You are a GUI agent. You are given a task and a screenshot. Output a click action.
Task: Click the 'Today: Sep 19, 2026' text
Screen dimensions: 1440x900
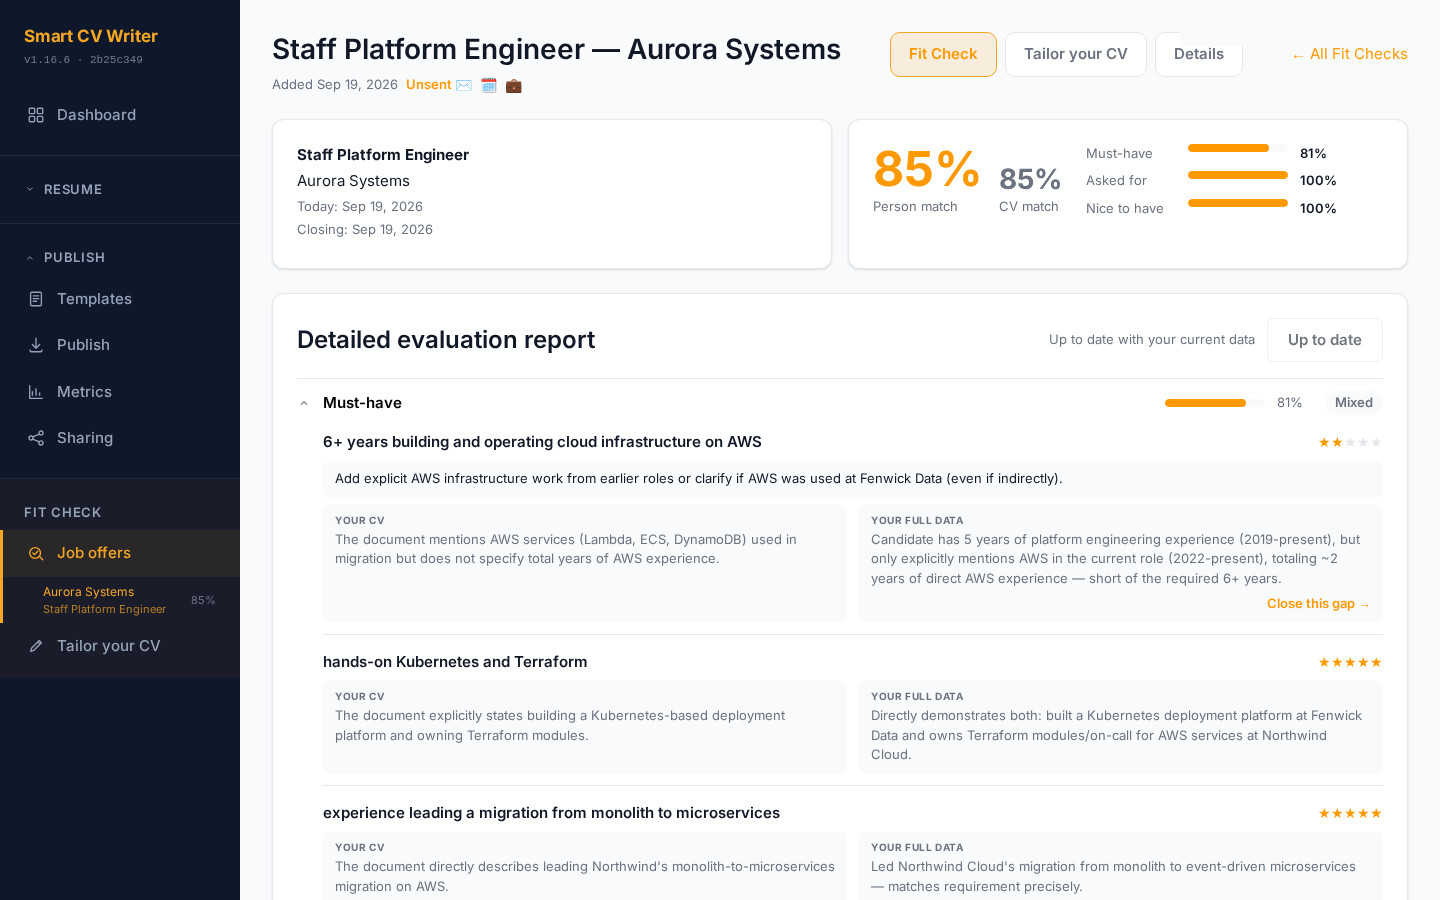(x=360, y=207)
